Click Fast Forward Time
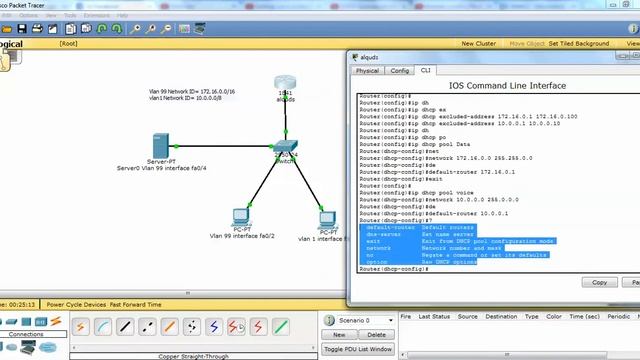This screenshot has height=360, width=640. pos(136,304)
